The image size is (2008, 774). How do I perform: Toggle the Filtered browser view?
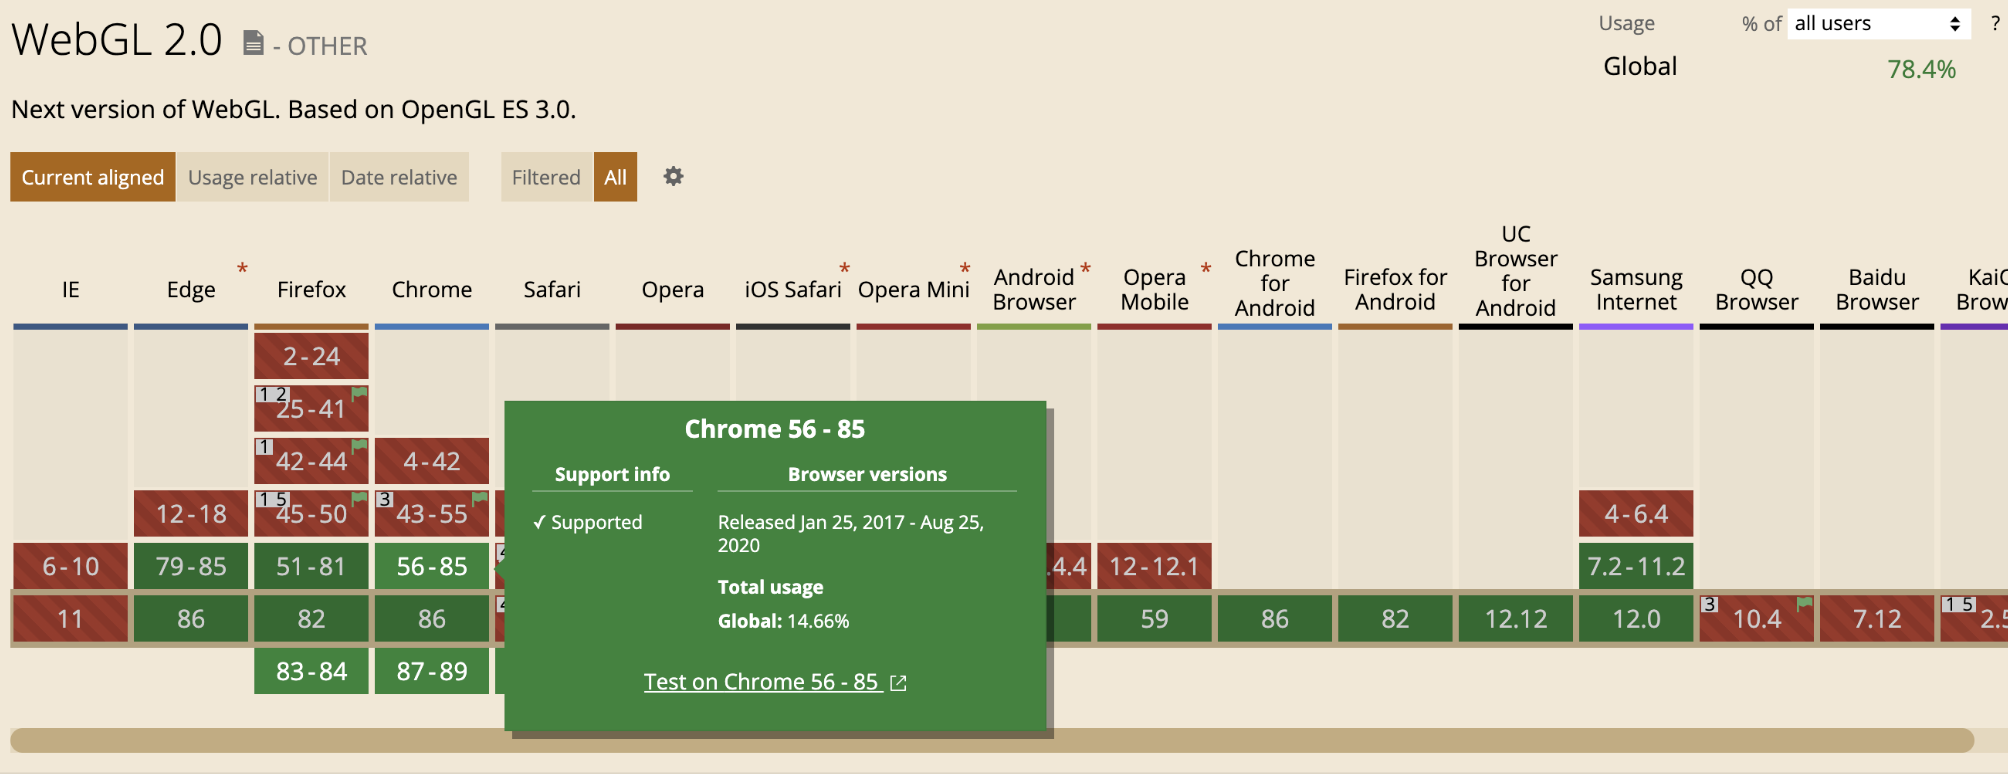546,177
